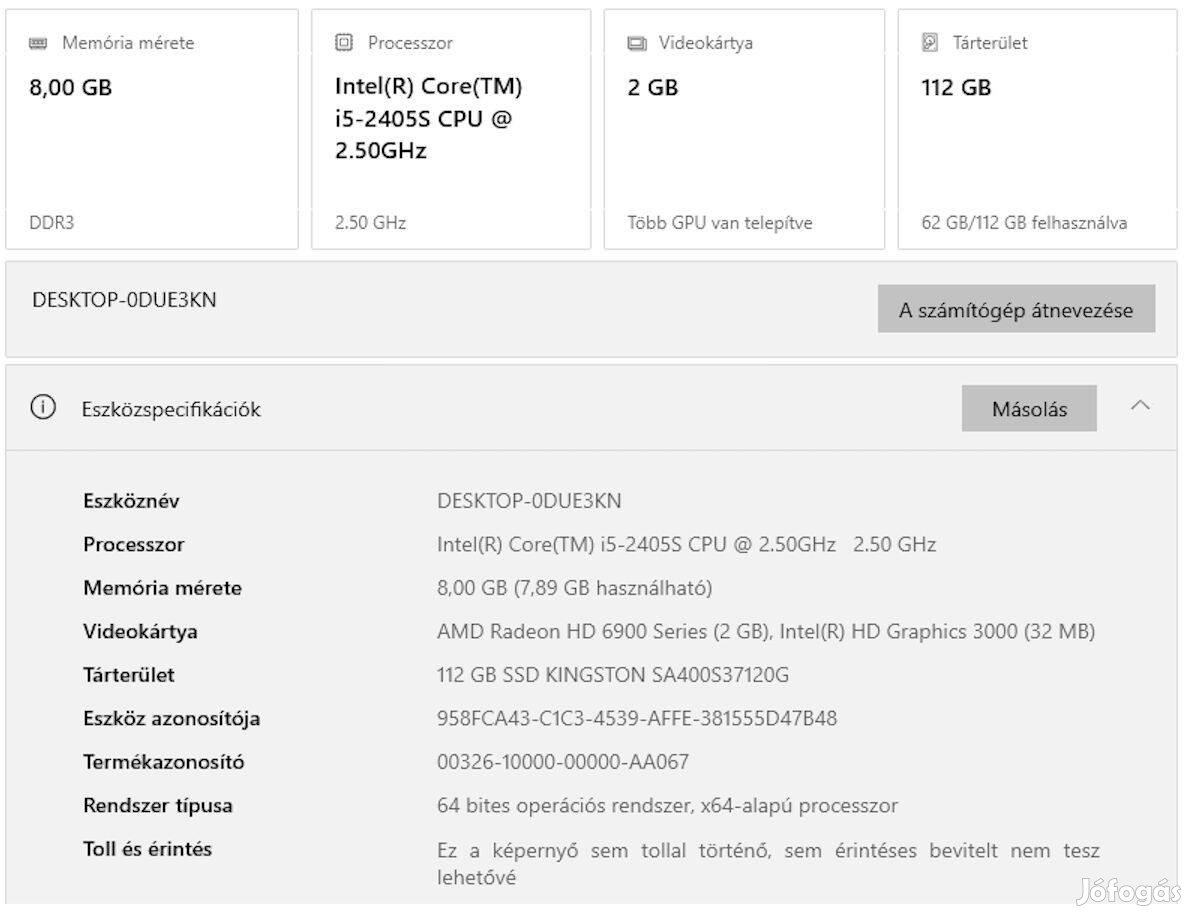Click the memory (Memória mérete) card icon

39,42
